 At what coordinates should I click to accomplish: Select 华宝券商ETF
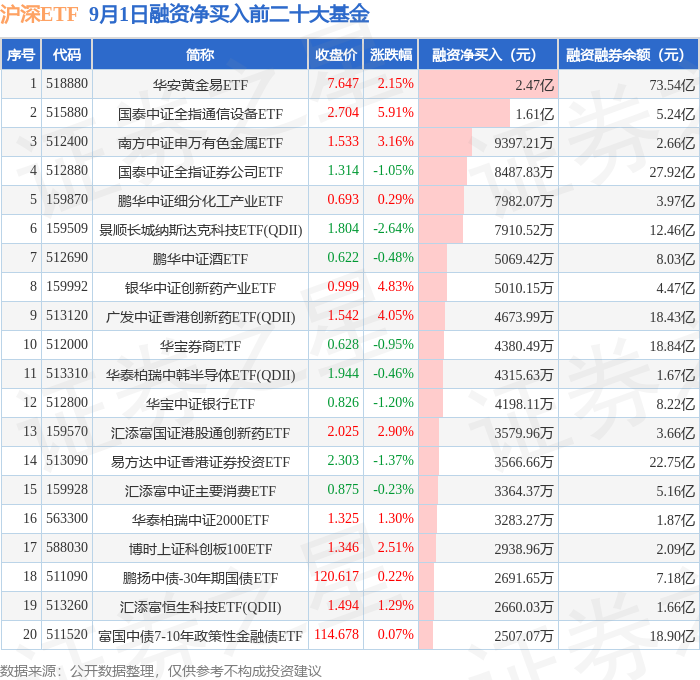click(200, 346)
